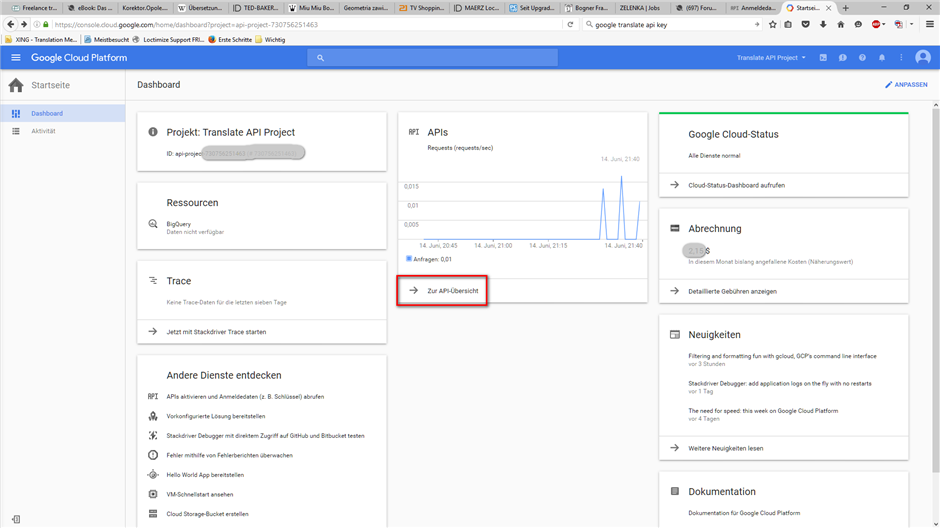Image resolution: width=940 pixels, height=528 pixels.
Task: Activate Cloud Shell icon in header
Action: (x=823, y=58)
